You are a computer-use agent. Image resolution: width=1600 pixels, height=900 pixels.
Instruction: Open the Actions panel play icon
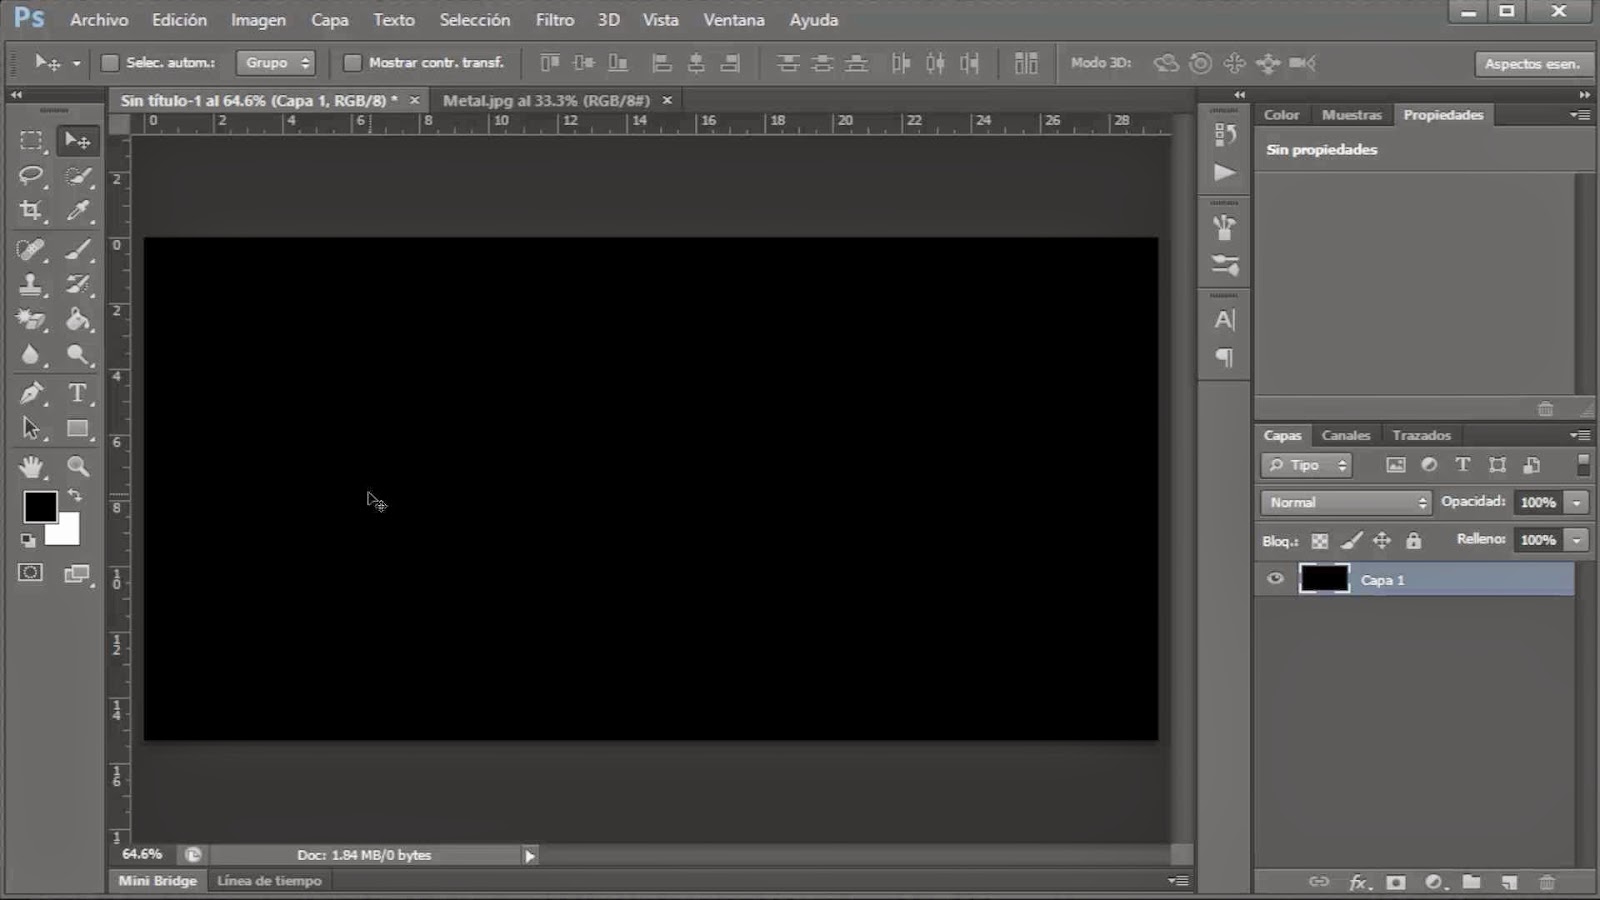coord(1225,173)
